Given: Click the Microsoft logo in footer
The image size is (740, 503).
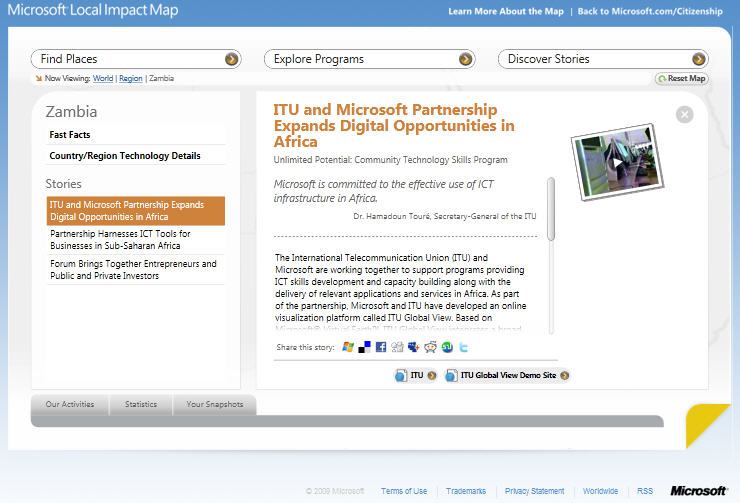Looking at the screenshot, I should [x=698, y=491].
